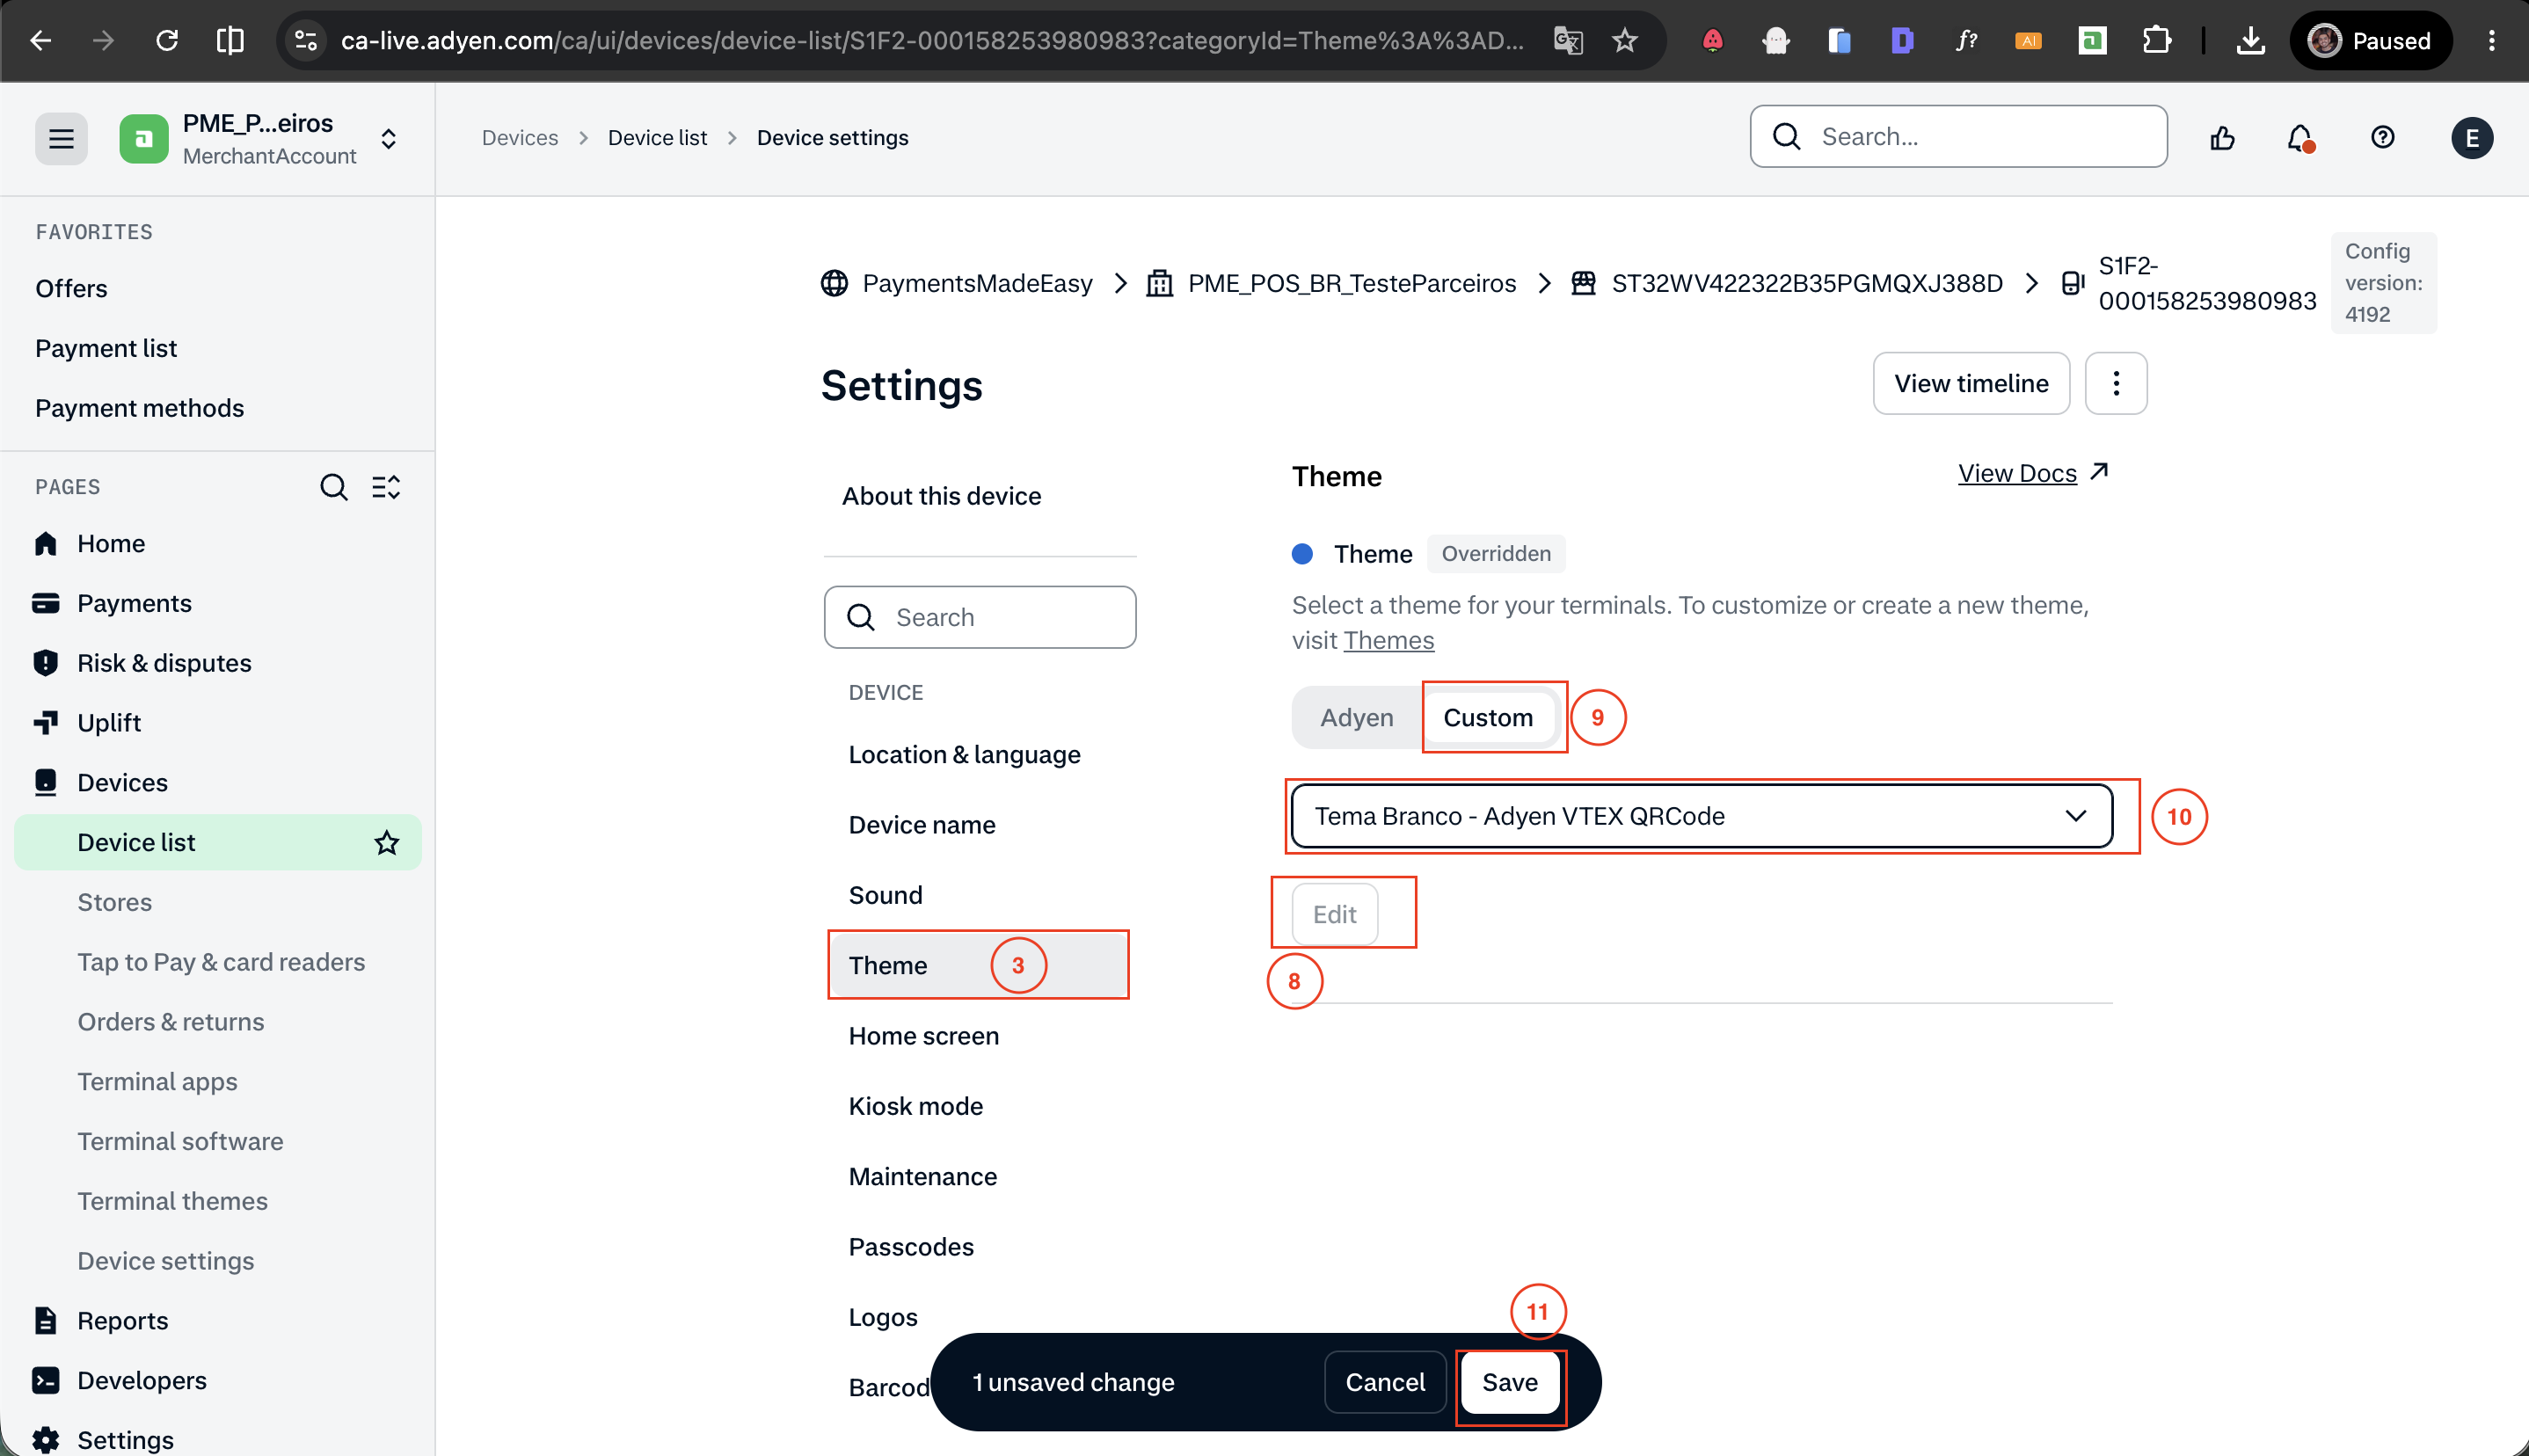The image size is (2529, 1456).
Task: Open the PME_P...eiros account switcher
Action: point(260,138)
